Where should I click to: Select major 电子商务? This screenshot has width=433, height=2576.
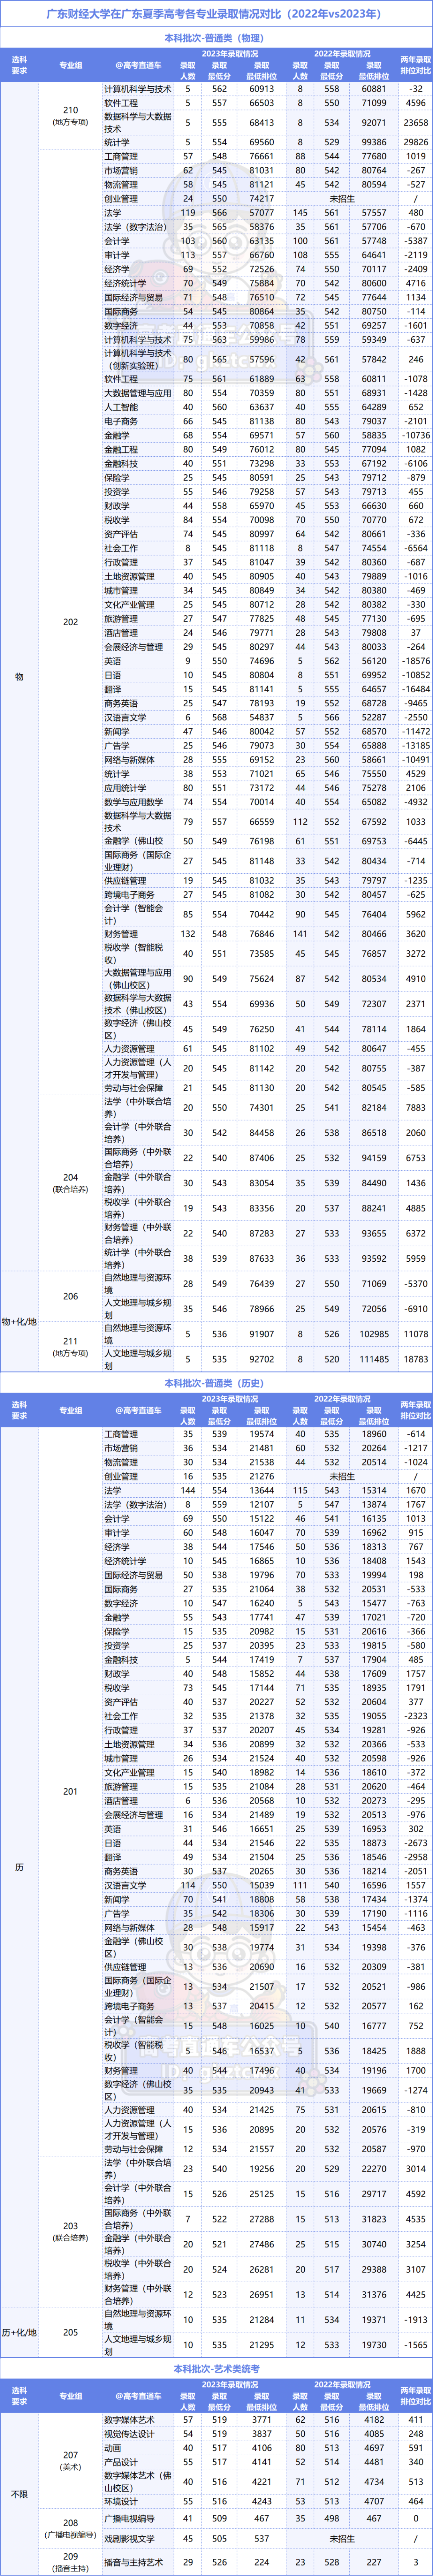coord(121,421)
